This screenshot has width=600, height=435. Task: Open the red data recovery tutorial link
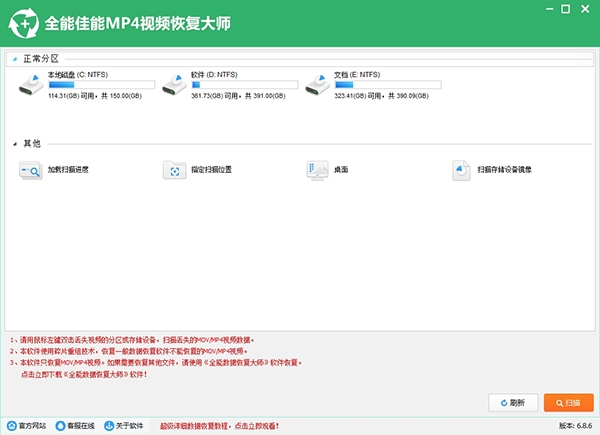coord(219,426)
